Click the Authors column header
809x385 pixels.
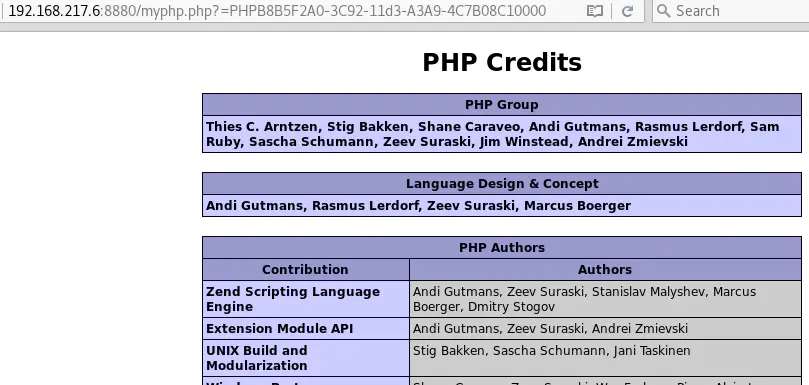(605, 269)
